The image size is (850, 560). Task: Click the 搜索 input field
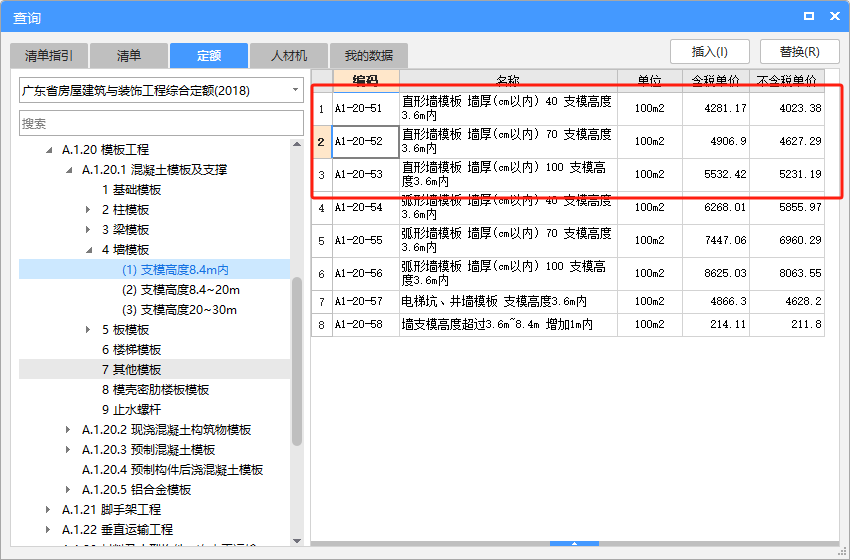161,123
